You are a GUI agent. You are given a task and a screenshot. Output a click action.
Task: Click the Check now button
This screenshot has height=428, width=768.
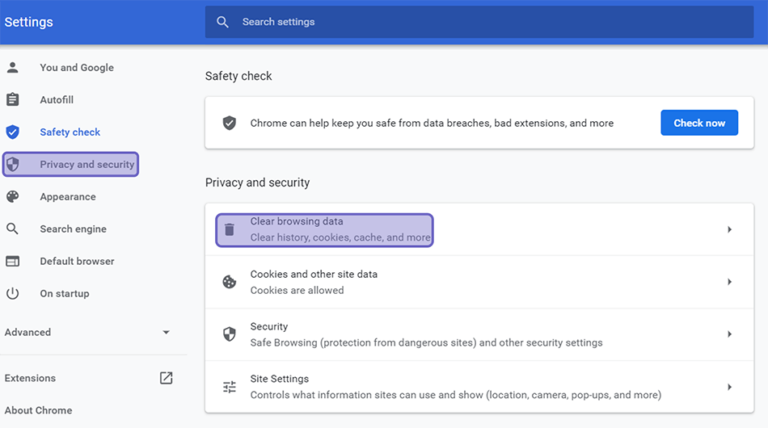tap(699, 122)
